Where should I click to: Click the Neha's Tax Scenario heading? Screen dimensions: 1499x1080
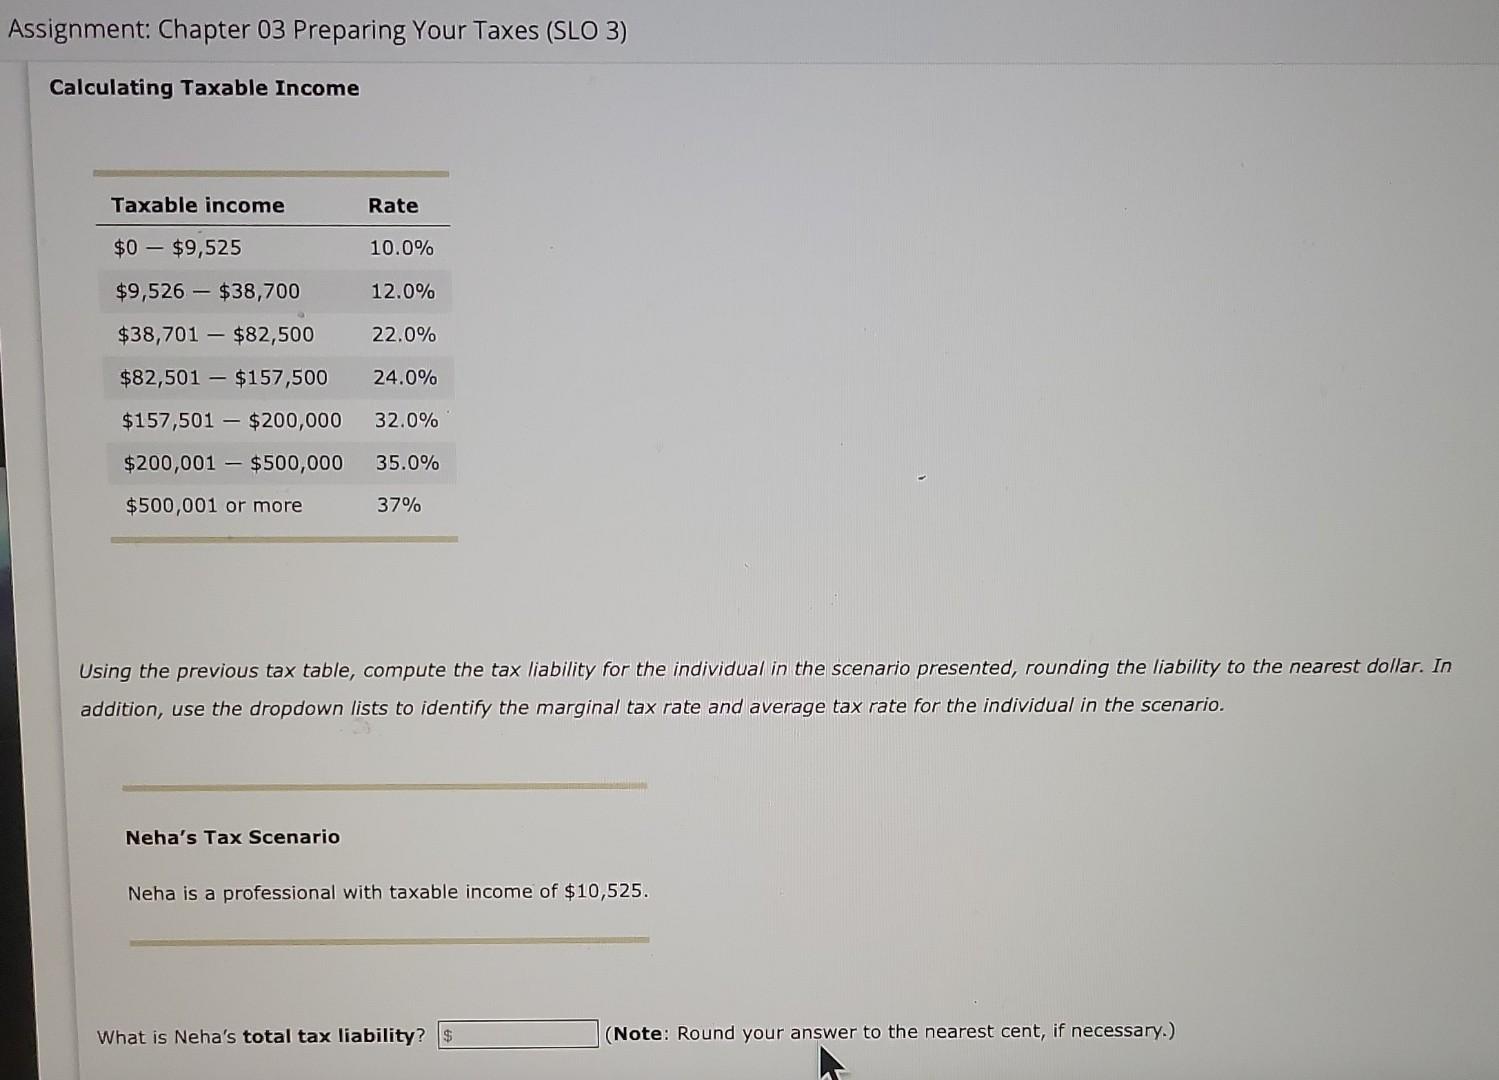click(x=231, y=836)
